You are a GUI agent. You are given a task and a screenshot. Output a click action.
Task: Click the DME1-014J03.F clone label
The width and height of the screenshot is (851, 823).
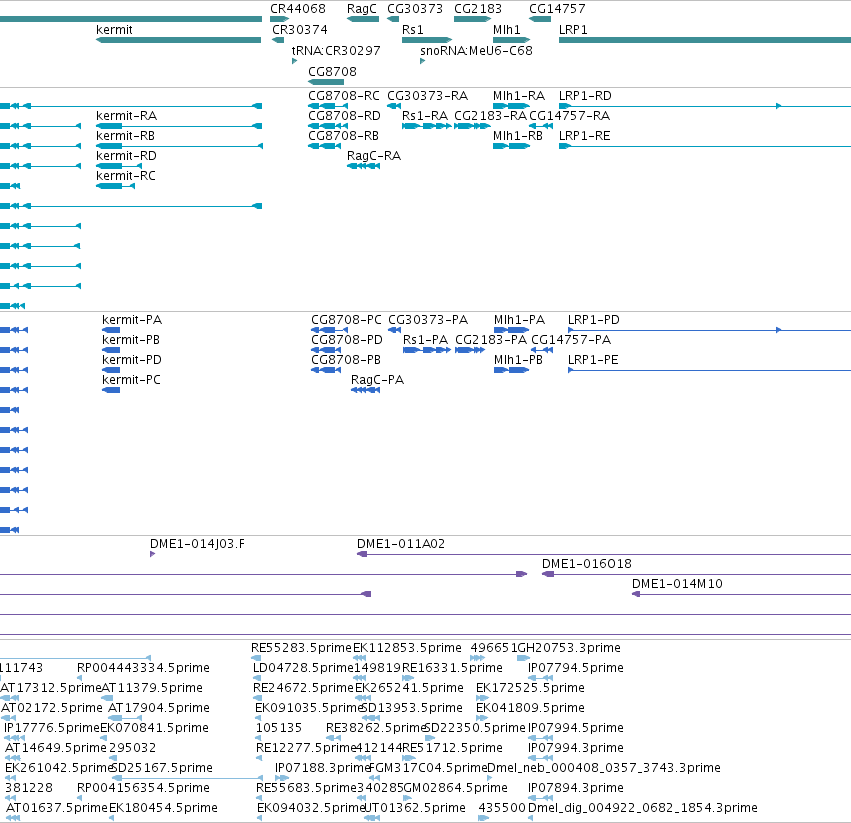click(x=197, y=544)
